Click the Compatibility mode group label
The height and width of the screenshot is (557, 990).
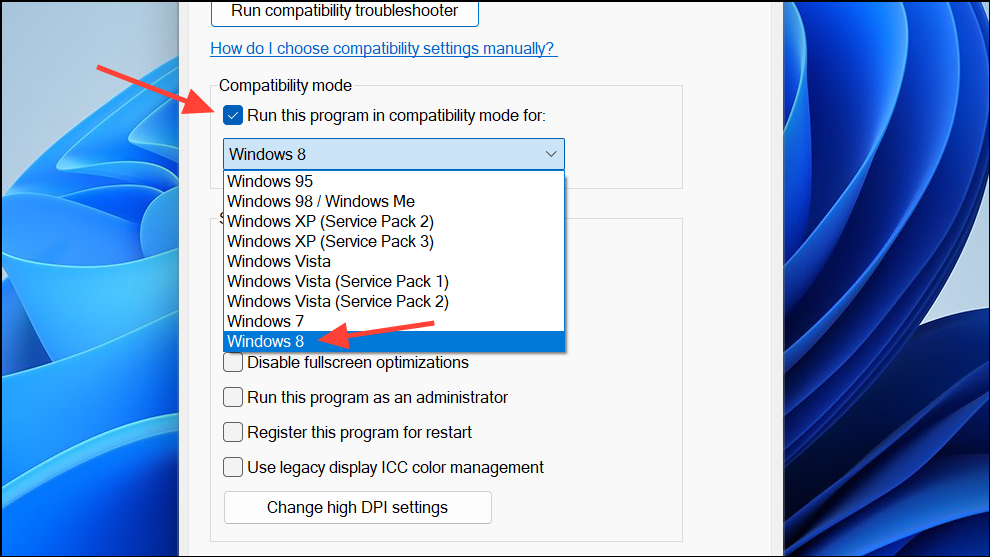click(285, 86)
